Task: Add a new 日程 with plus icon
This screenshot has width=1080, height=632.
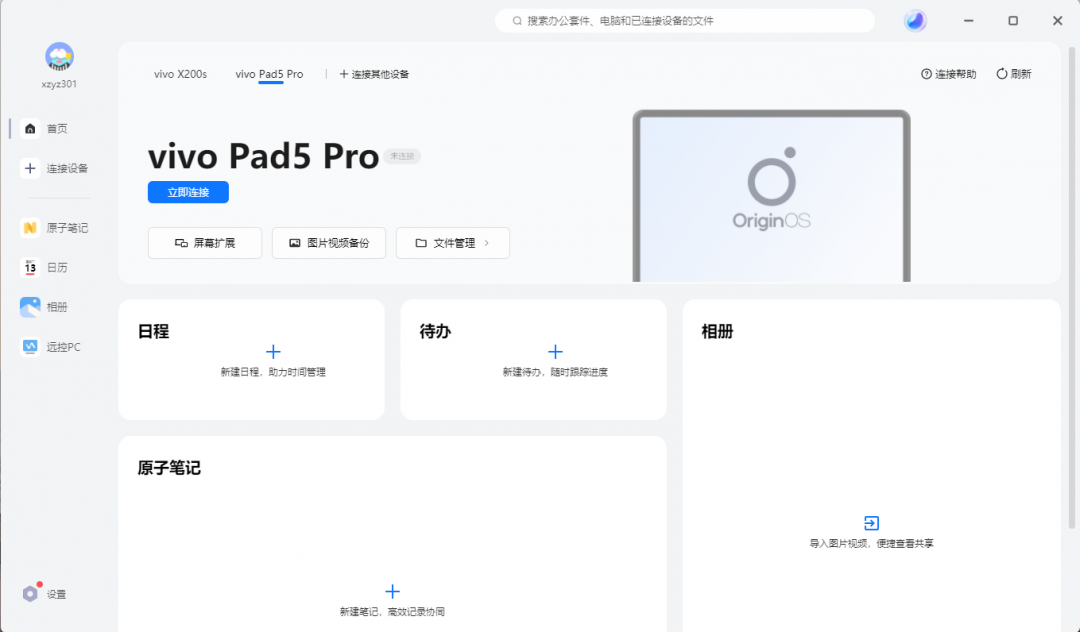Action: tap(273, 352)
